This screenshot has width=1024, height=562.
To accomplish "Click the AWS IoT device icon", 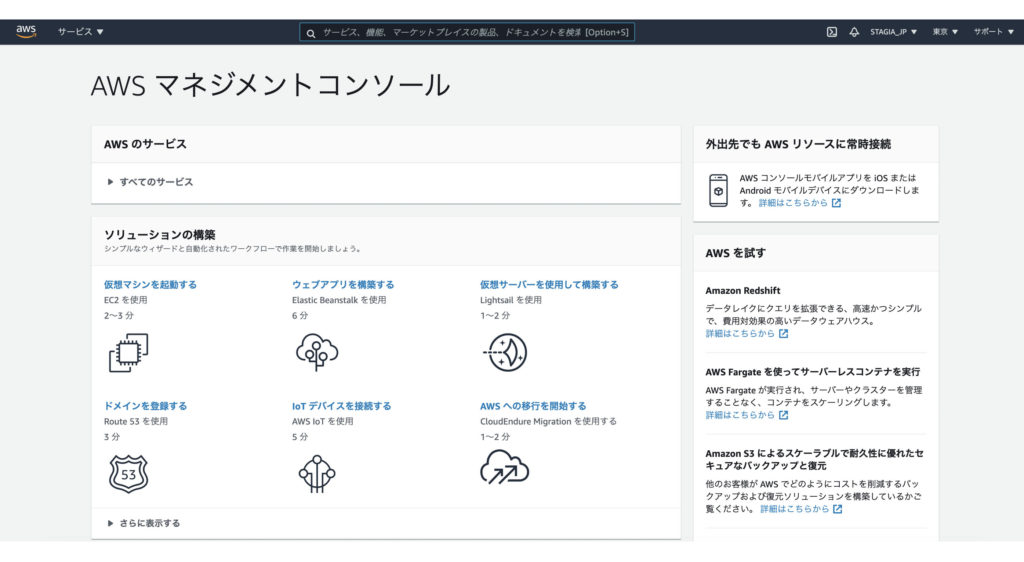I will pyautogui.click(x=316, y=473).
